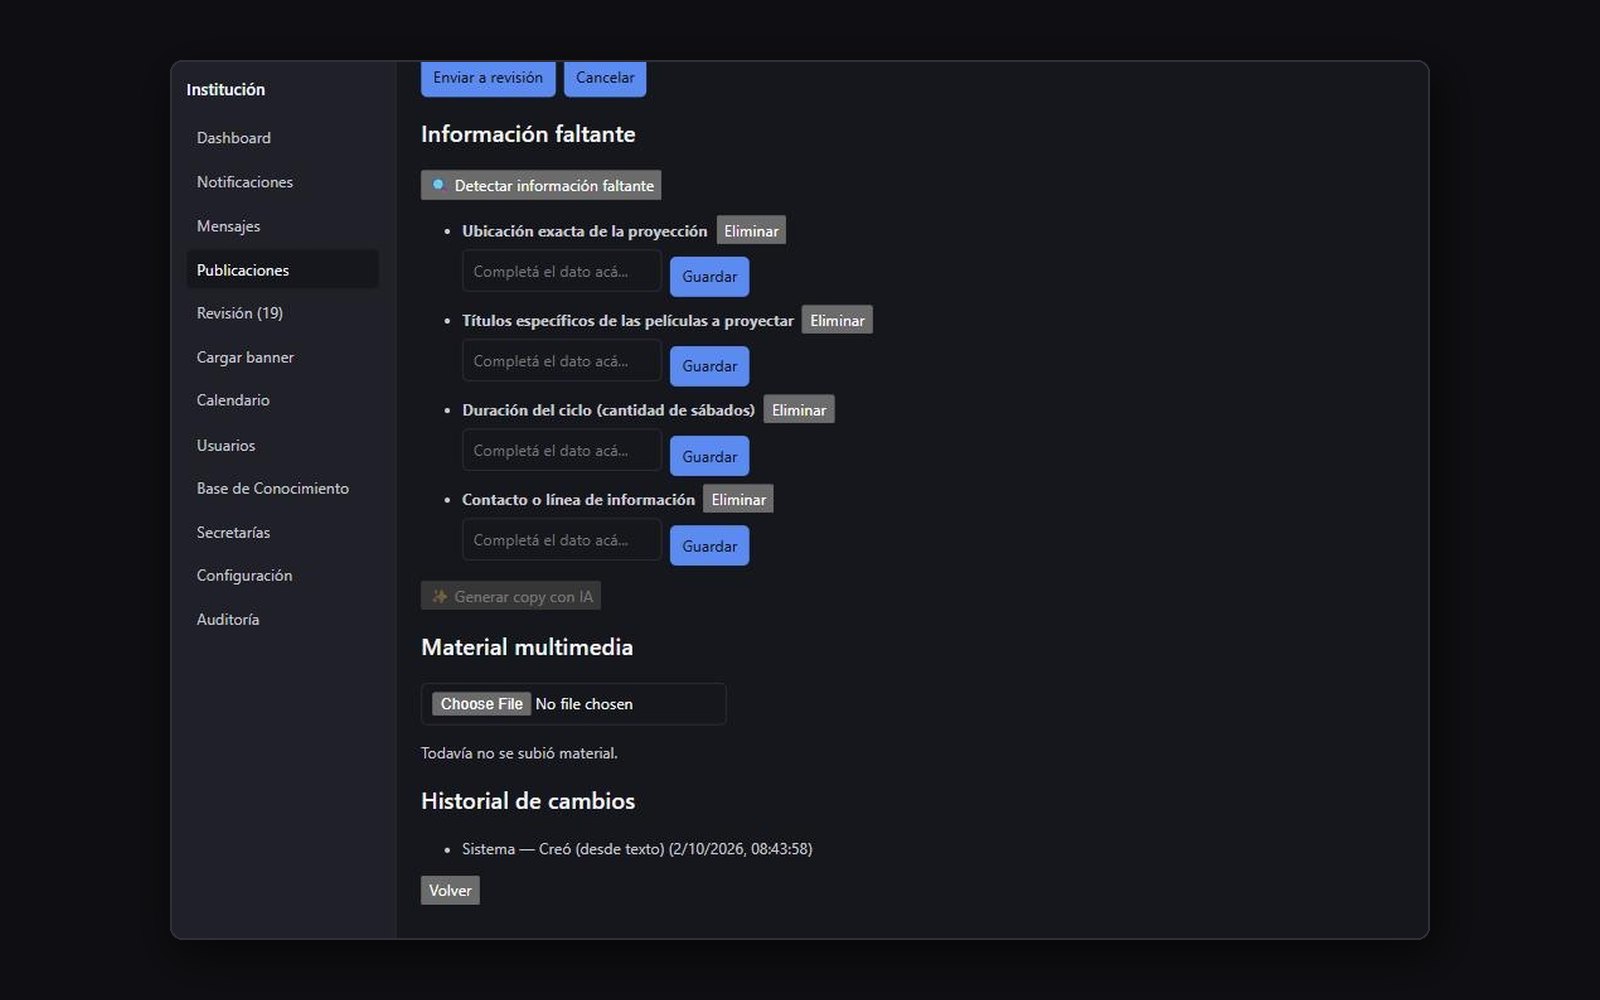The width and height of the screenshot is (1600, 1000).
Task: Click the sparkle icon on Generar copy con IA
Action: pyautogui.click(x=439, y=596)
